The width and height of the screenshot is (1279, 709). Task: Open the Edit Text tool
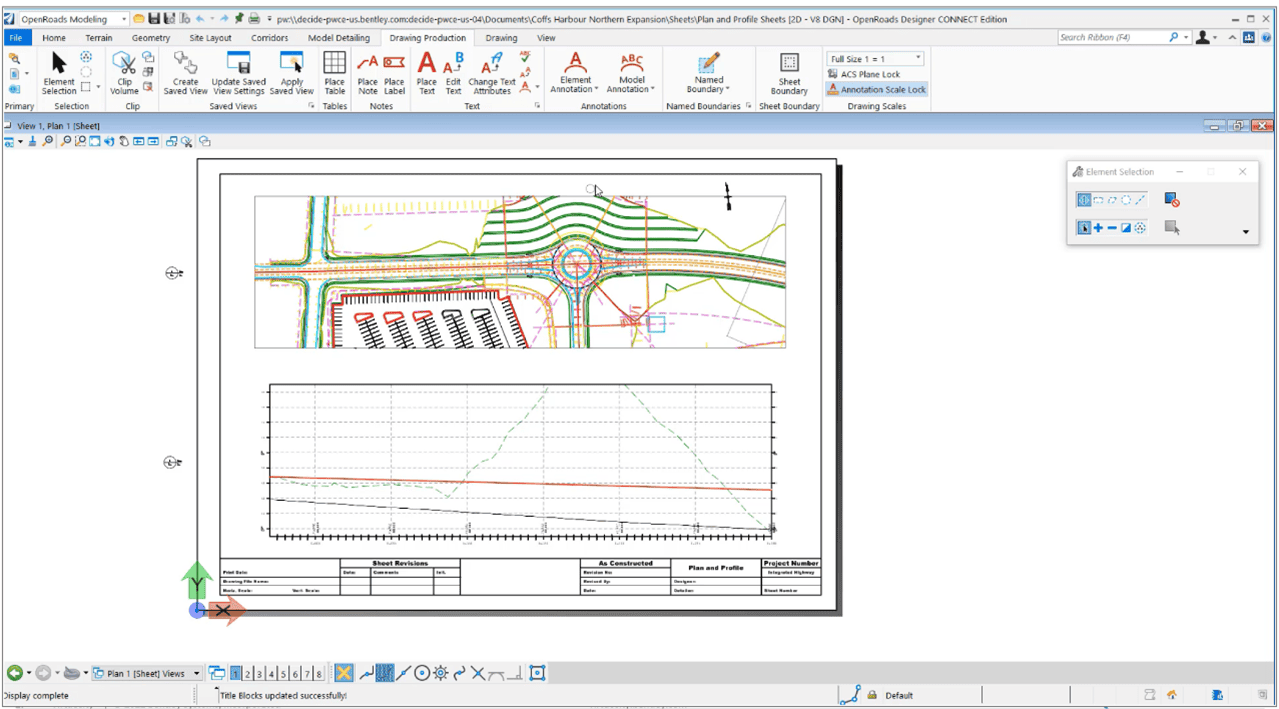[x=452, y=75]
